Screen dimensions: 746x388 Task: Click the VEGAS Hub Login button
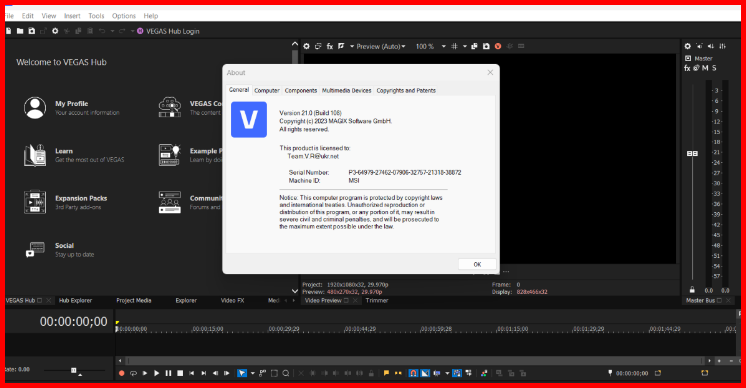tap(168, 31)
